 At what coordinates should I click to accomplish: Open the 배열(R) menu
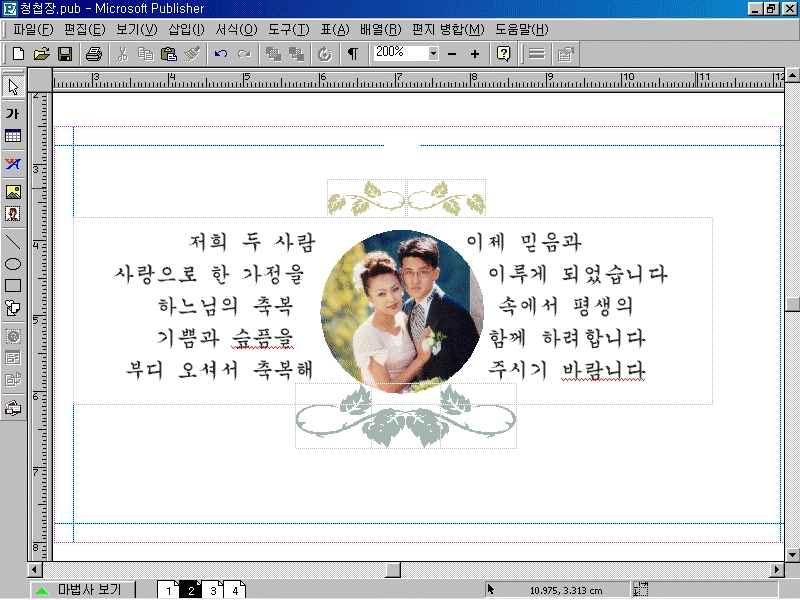click(381, 30)
